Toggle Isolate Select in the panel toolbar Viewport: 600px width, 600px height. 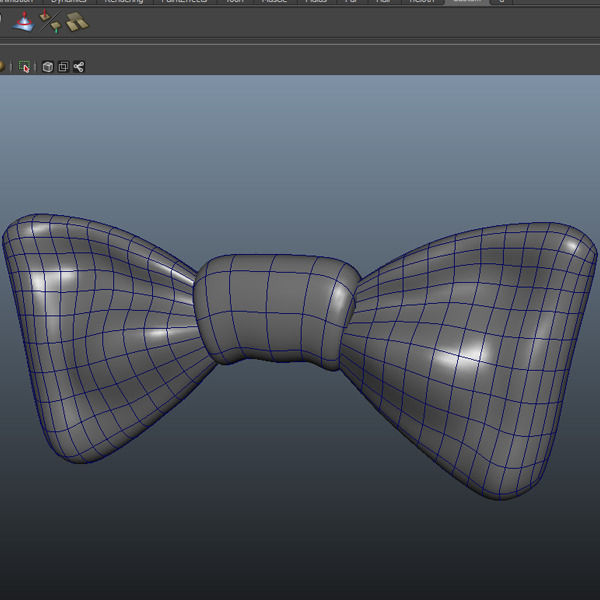[24, 67]
